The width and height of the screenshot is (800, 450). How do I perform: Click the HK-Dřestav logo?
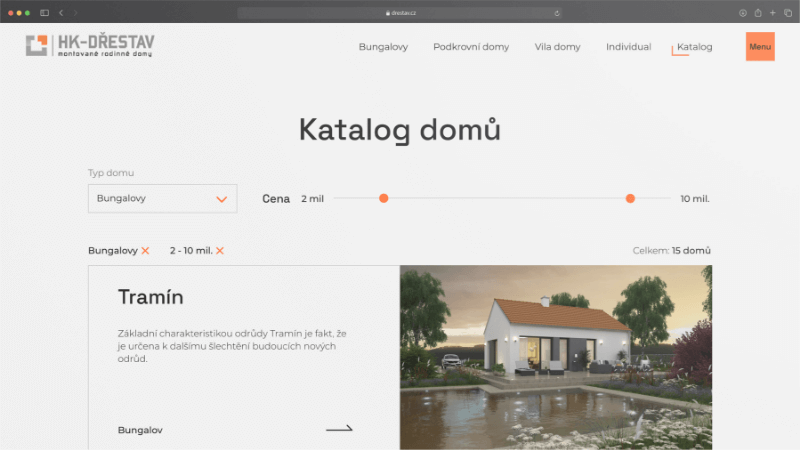pos(90,46)
